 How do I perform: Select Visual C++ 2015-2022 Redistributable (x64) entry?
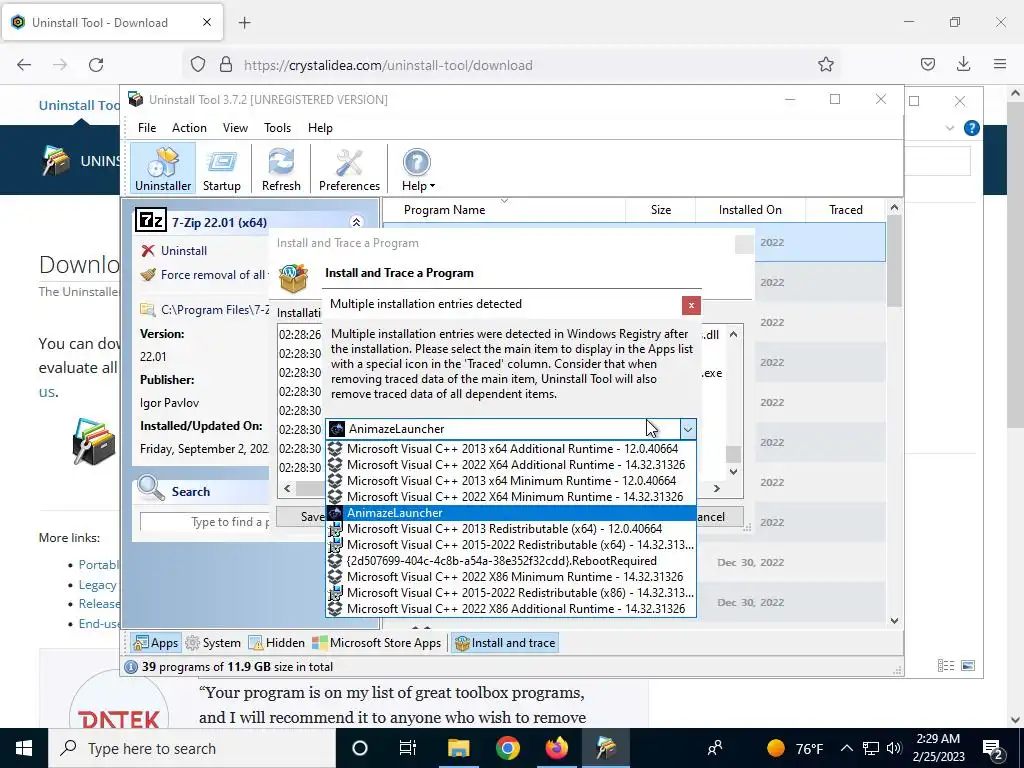511,545
